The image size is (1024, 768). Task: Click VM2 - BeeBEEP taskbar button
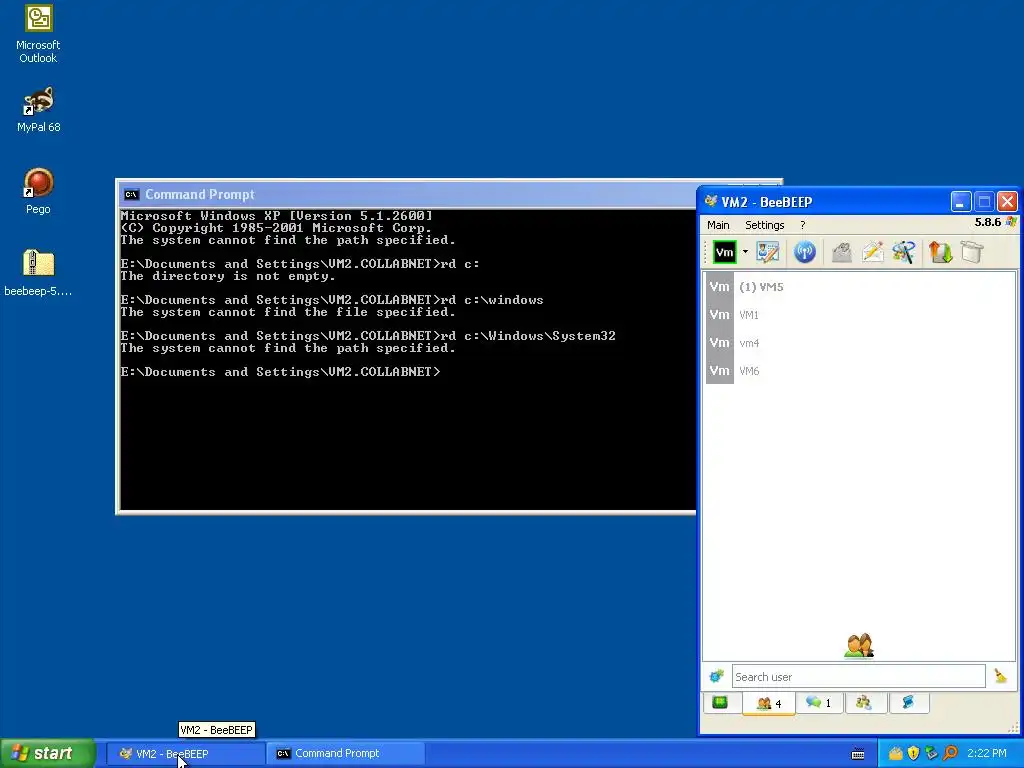[x=186, y=754]
